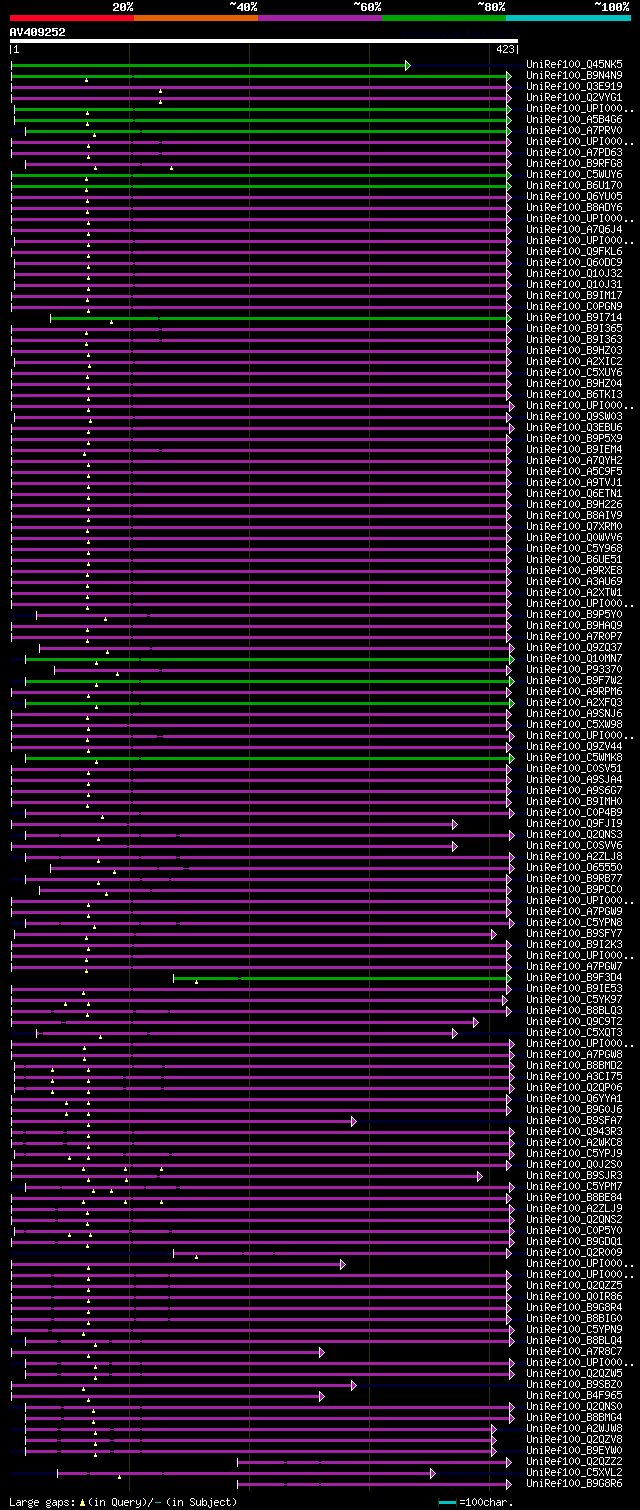
Task: Select hit label UniRef100_A7QYH2
Action: (x=575, y=461)
